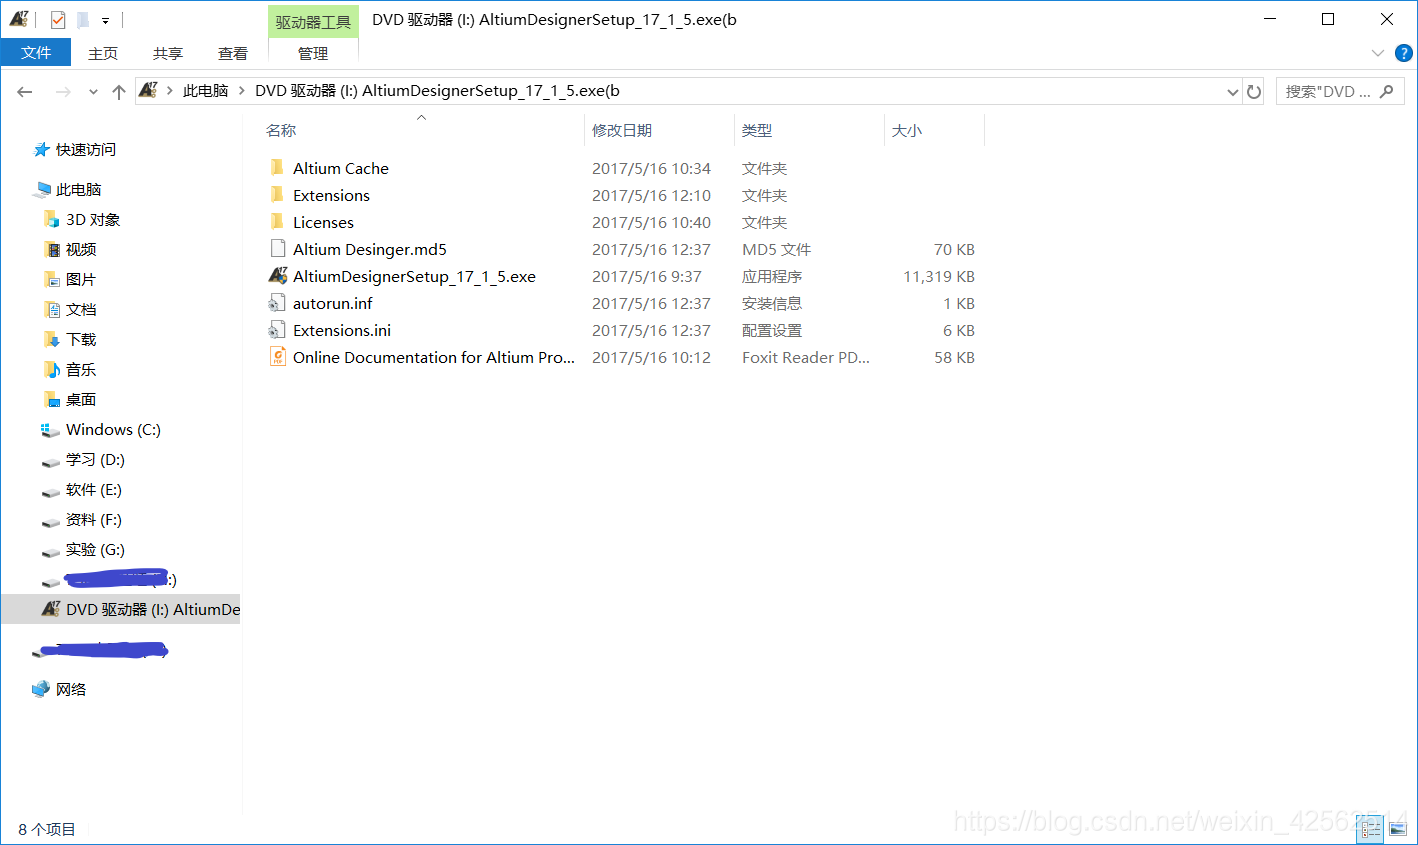Click the autorun.inf file icon
This screenshot has height=845, width=1418.
click(278, 303)
